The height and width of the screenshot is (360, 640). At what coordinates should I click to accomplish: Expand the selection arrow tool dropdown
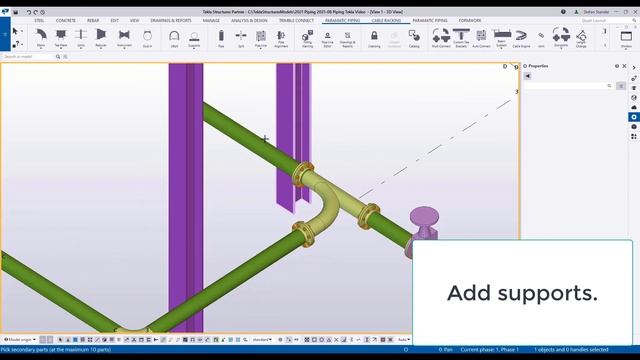coord(22,31)
